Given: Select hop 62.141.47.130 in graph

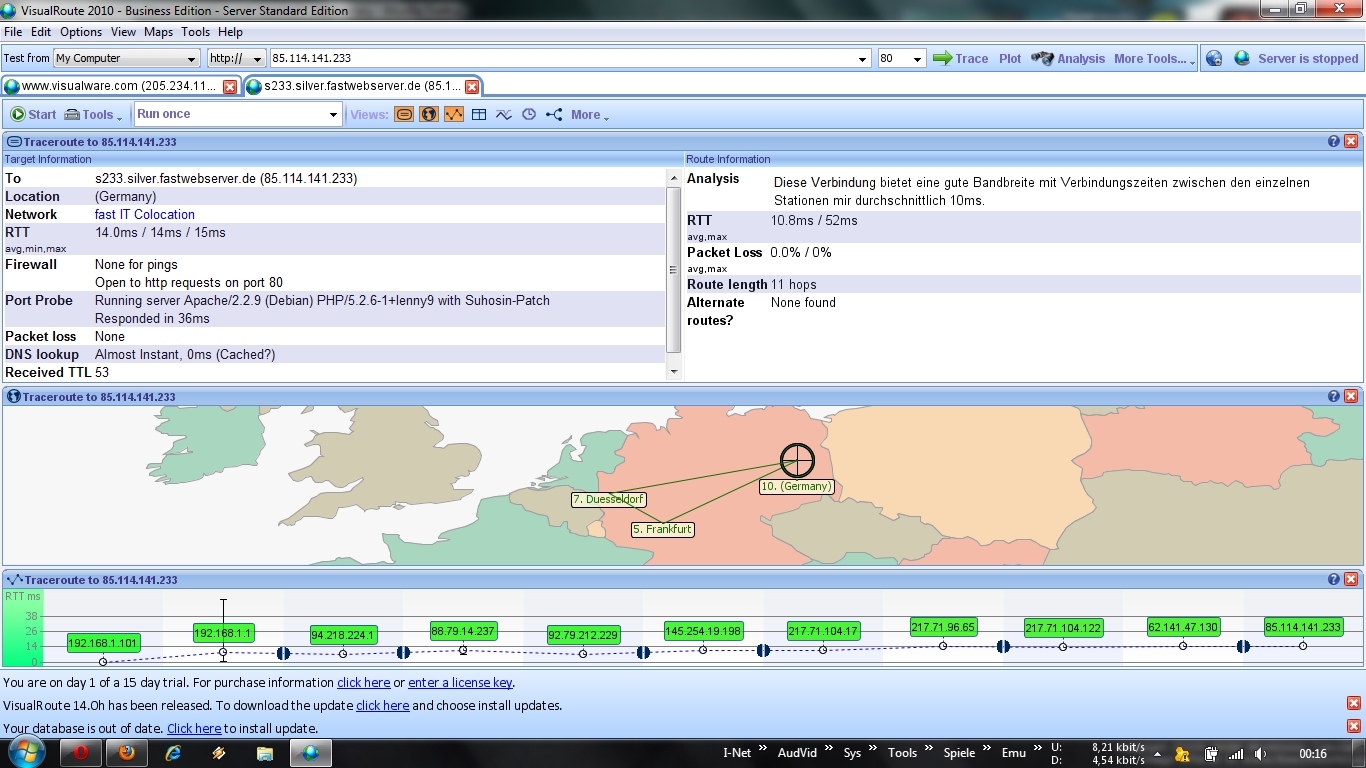Looking at the screenshot, I should (1183, 627).
